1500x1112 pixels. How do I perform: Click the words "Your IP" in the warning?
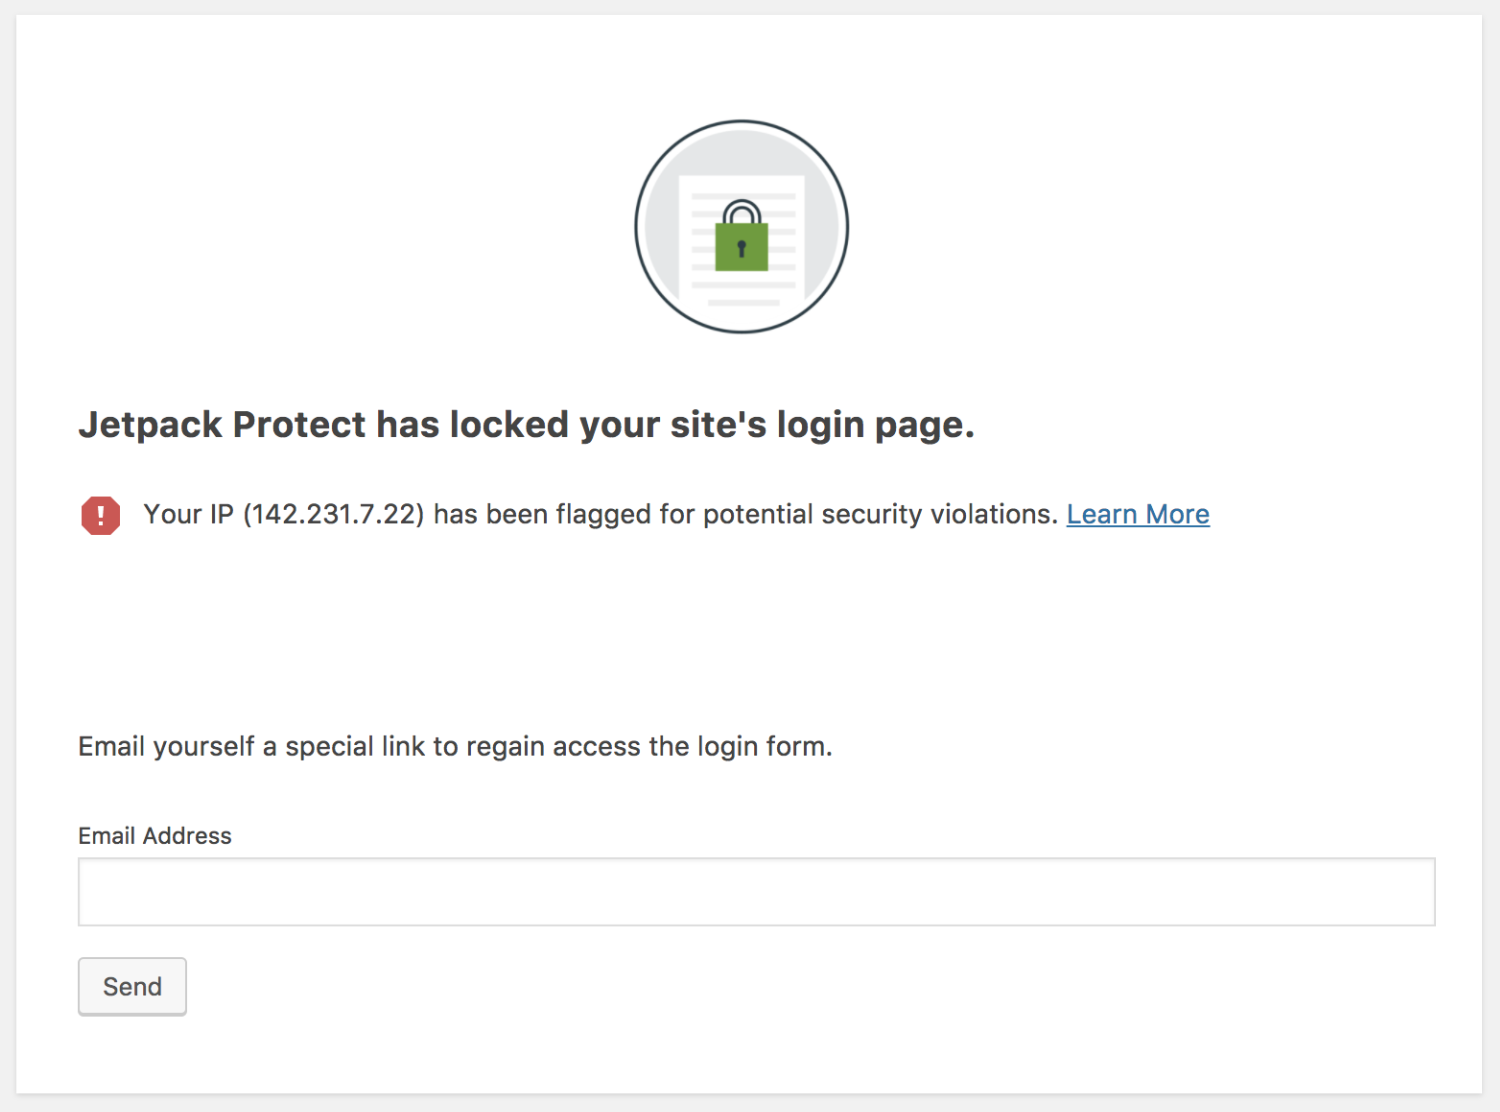tap(188, 514)
